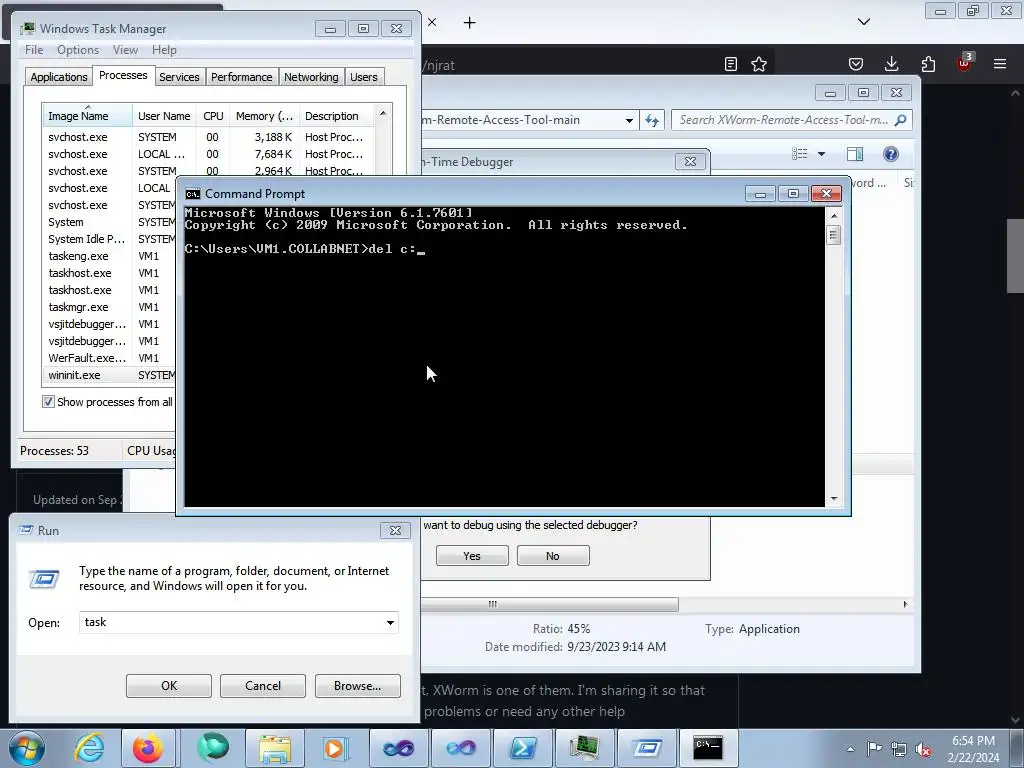Open the Explorer address bar history dropdown
Image resolution: width=1024 pixels, height=768 pixels.
pos(629,120)
